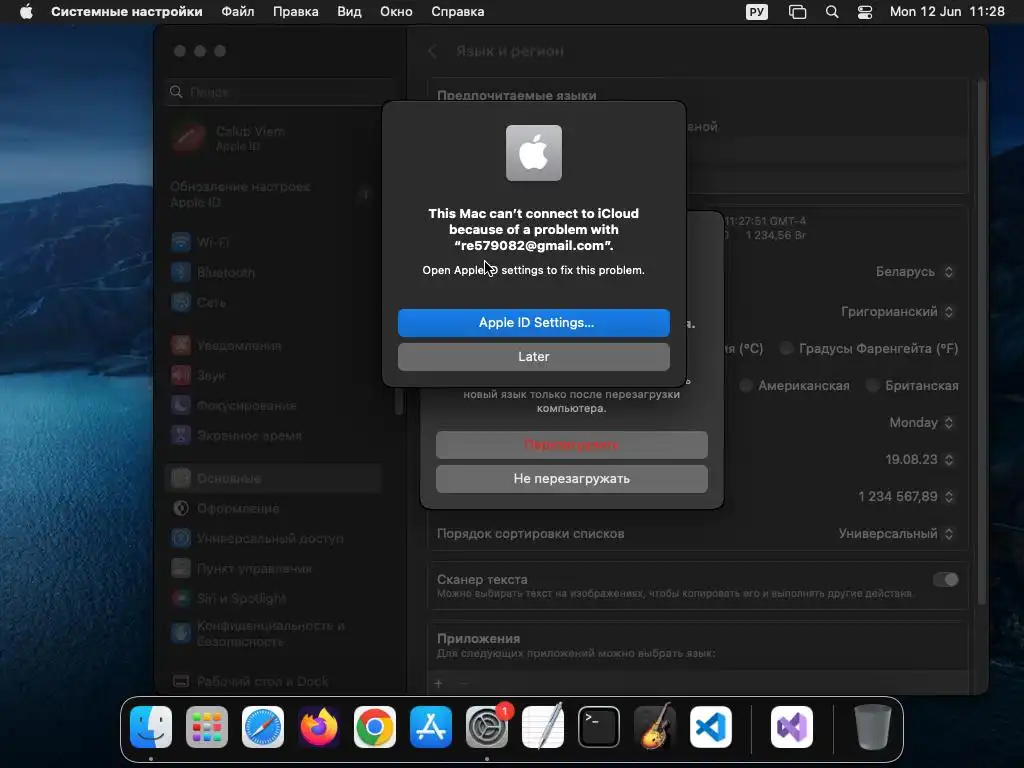Click the Перезагрузить button
The image size is (1024, 768).
tap(571, 445)
